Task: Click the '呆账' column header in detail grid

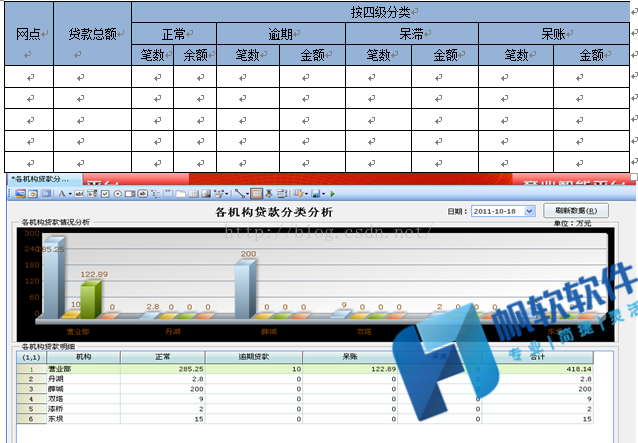Action: pos(350,357)
